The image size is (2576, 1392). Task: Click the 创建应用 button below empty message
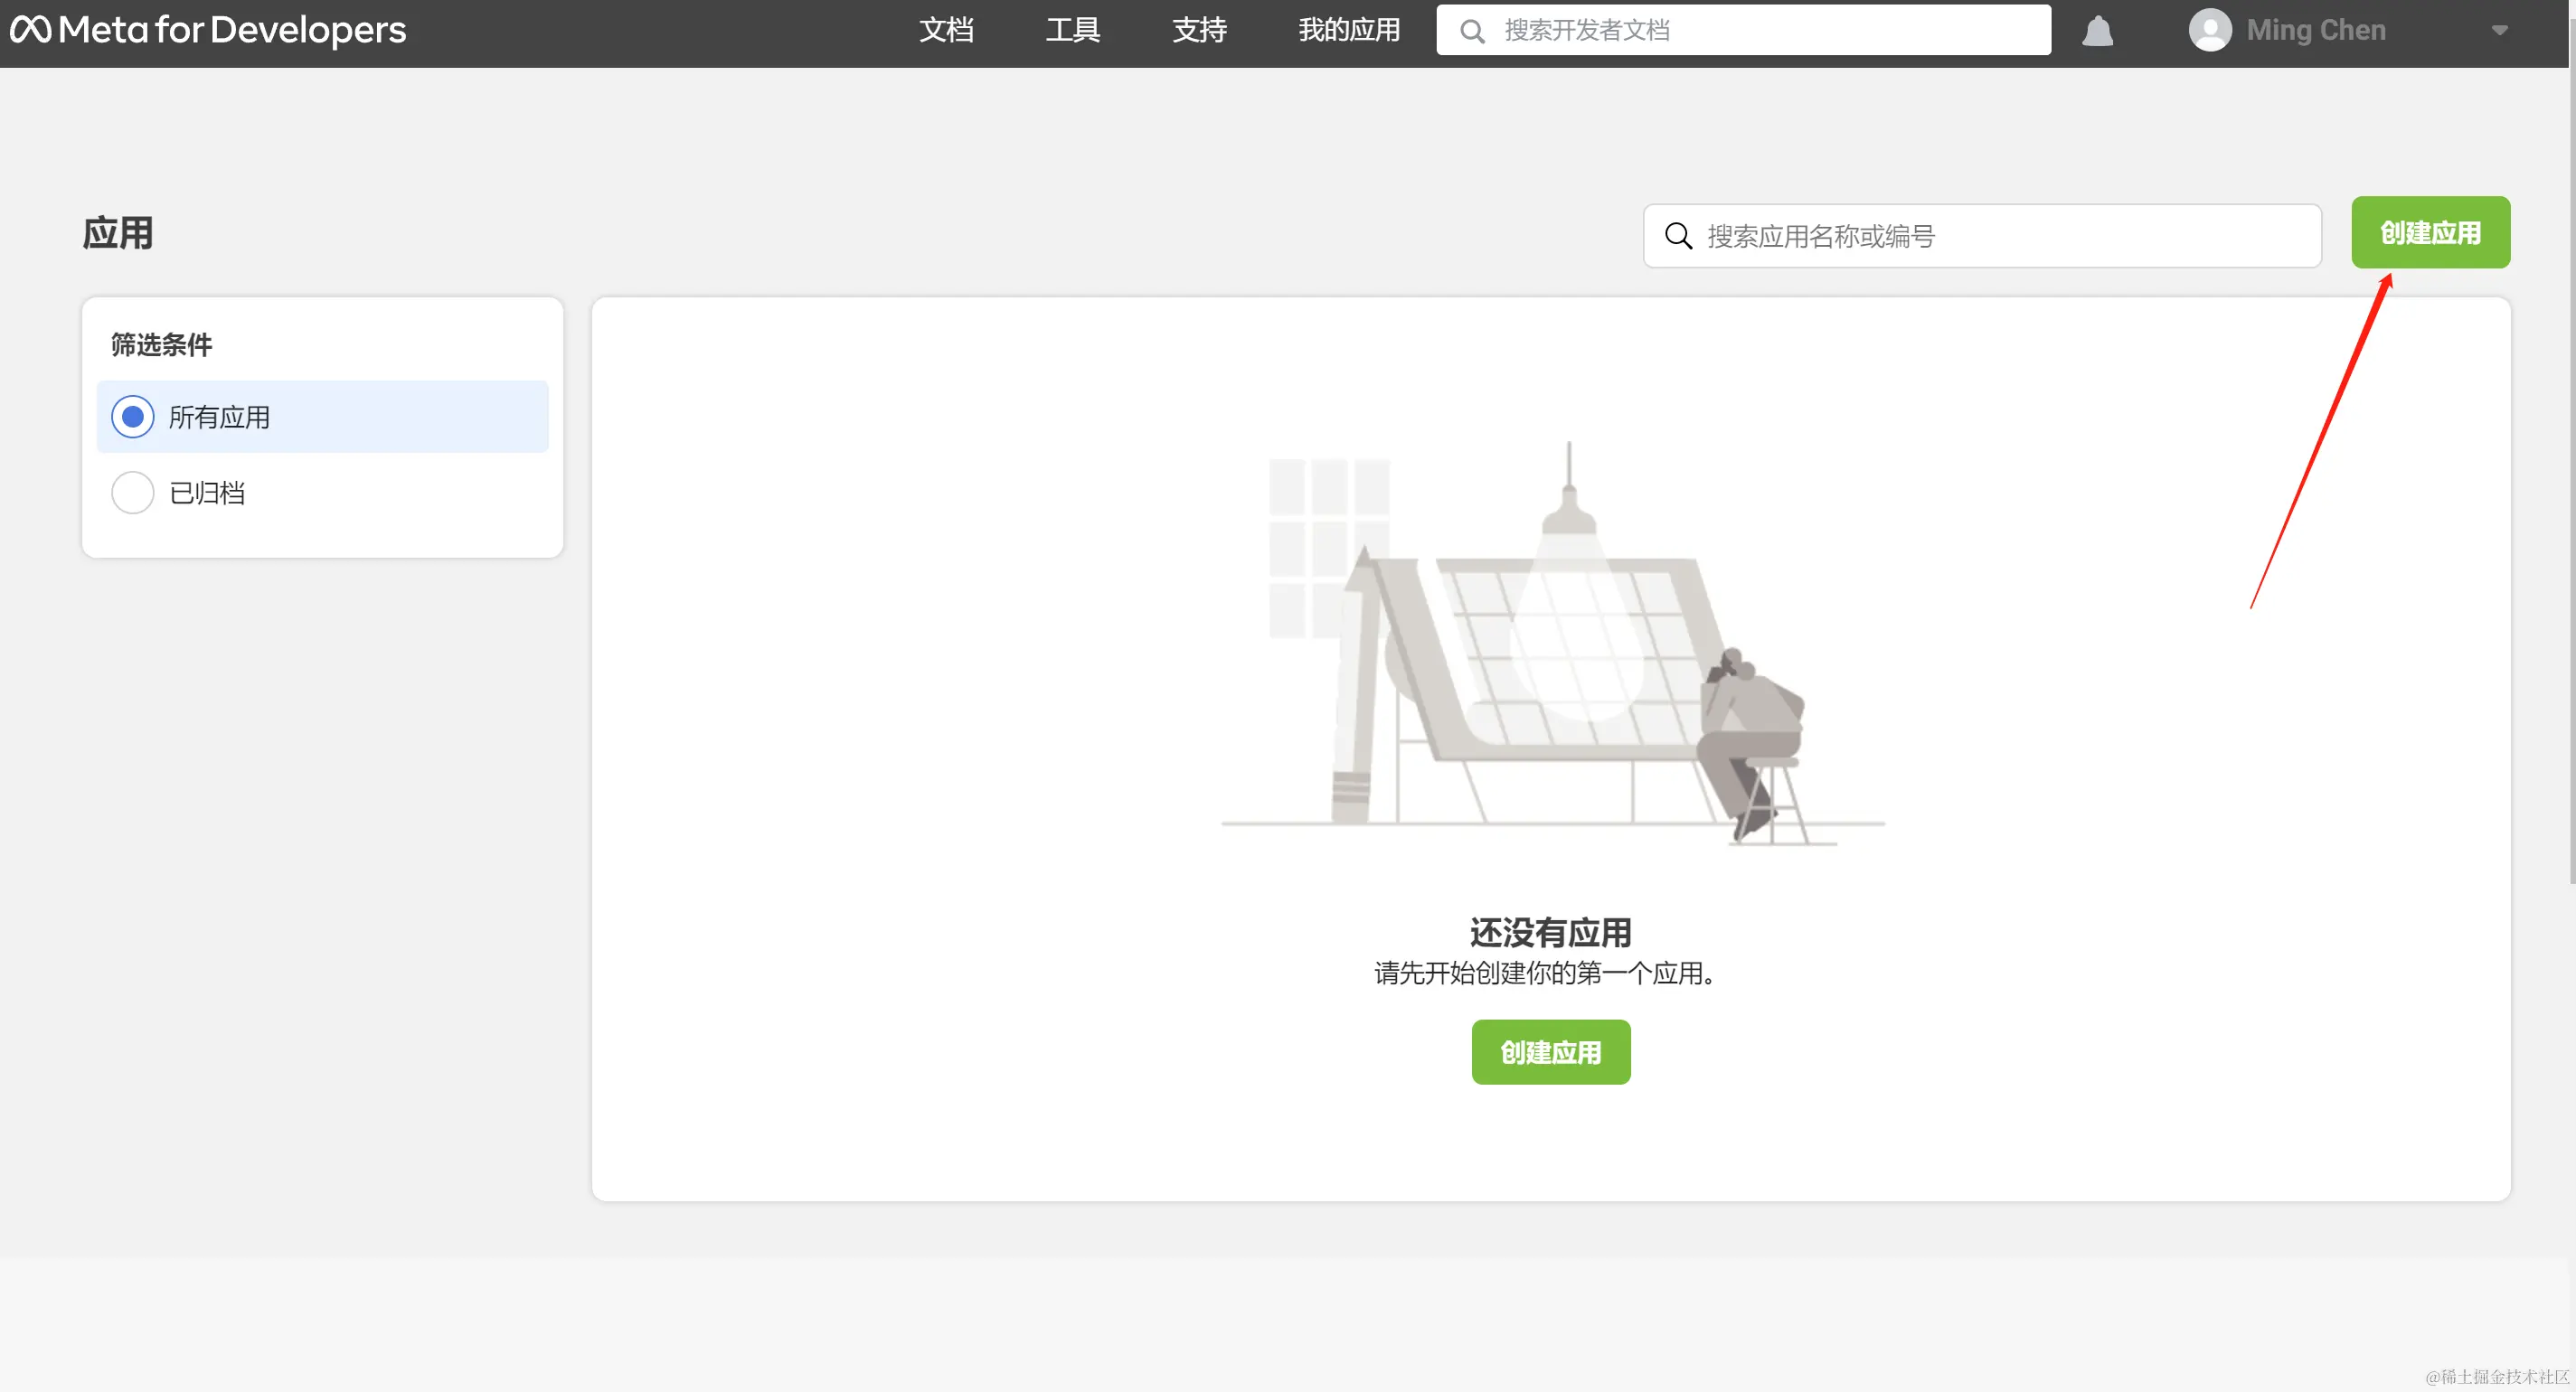point(1550,1052)
